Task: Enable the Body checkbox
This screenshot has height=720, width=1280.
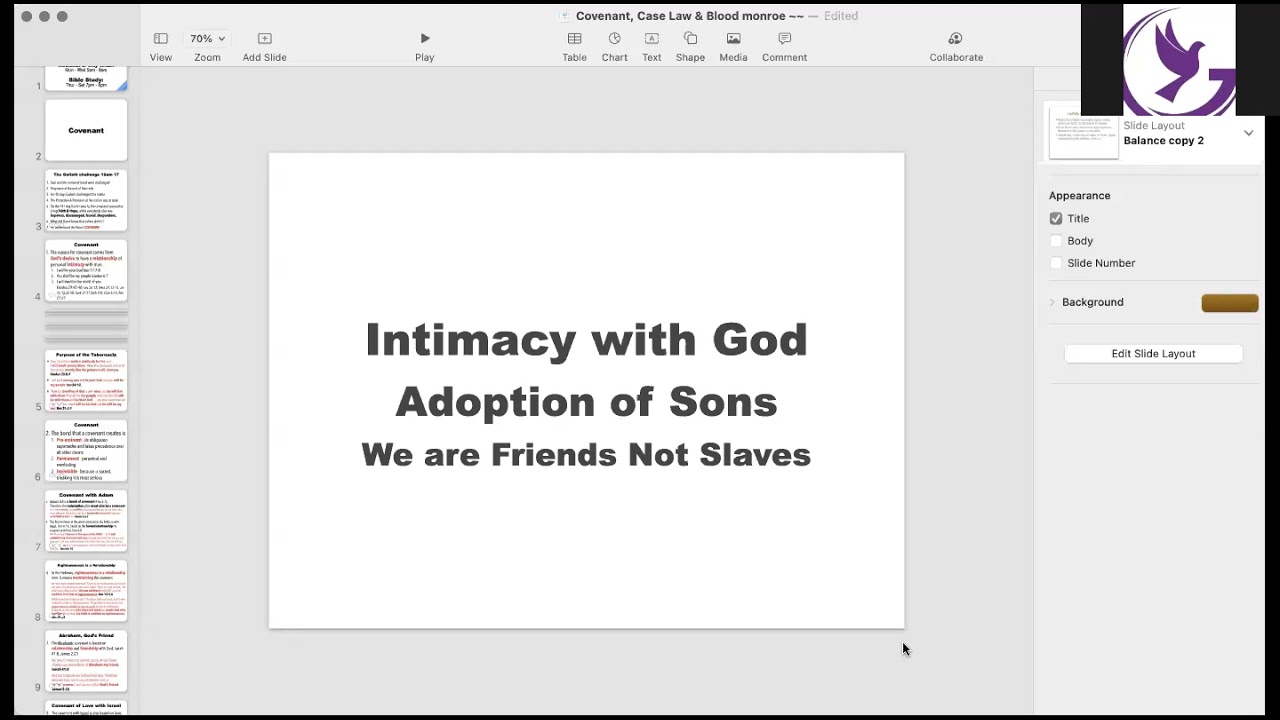Action: [x=1056, y=241]
